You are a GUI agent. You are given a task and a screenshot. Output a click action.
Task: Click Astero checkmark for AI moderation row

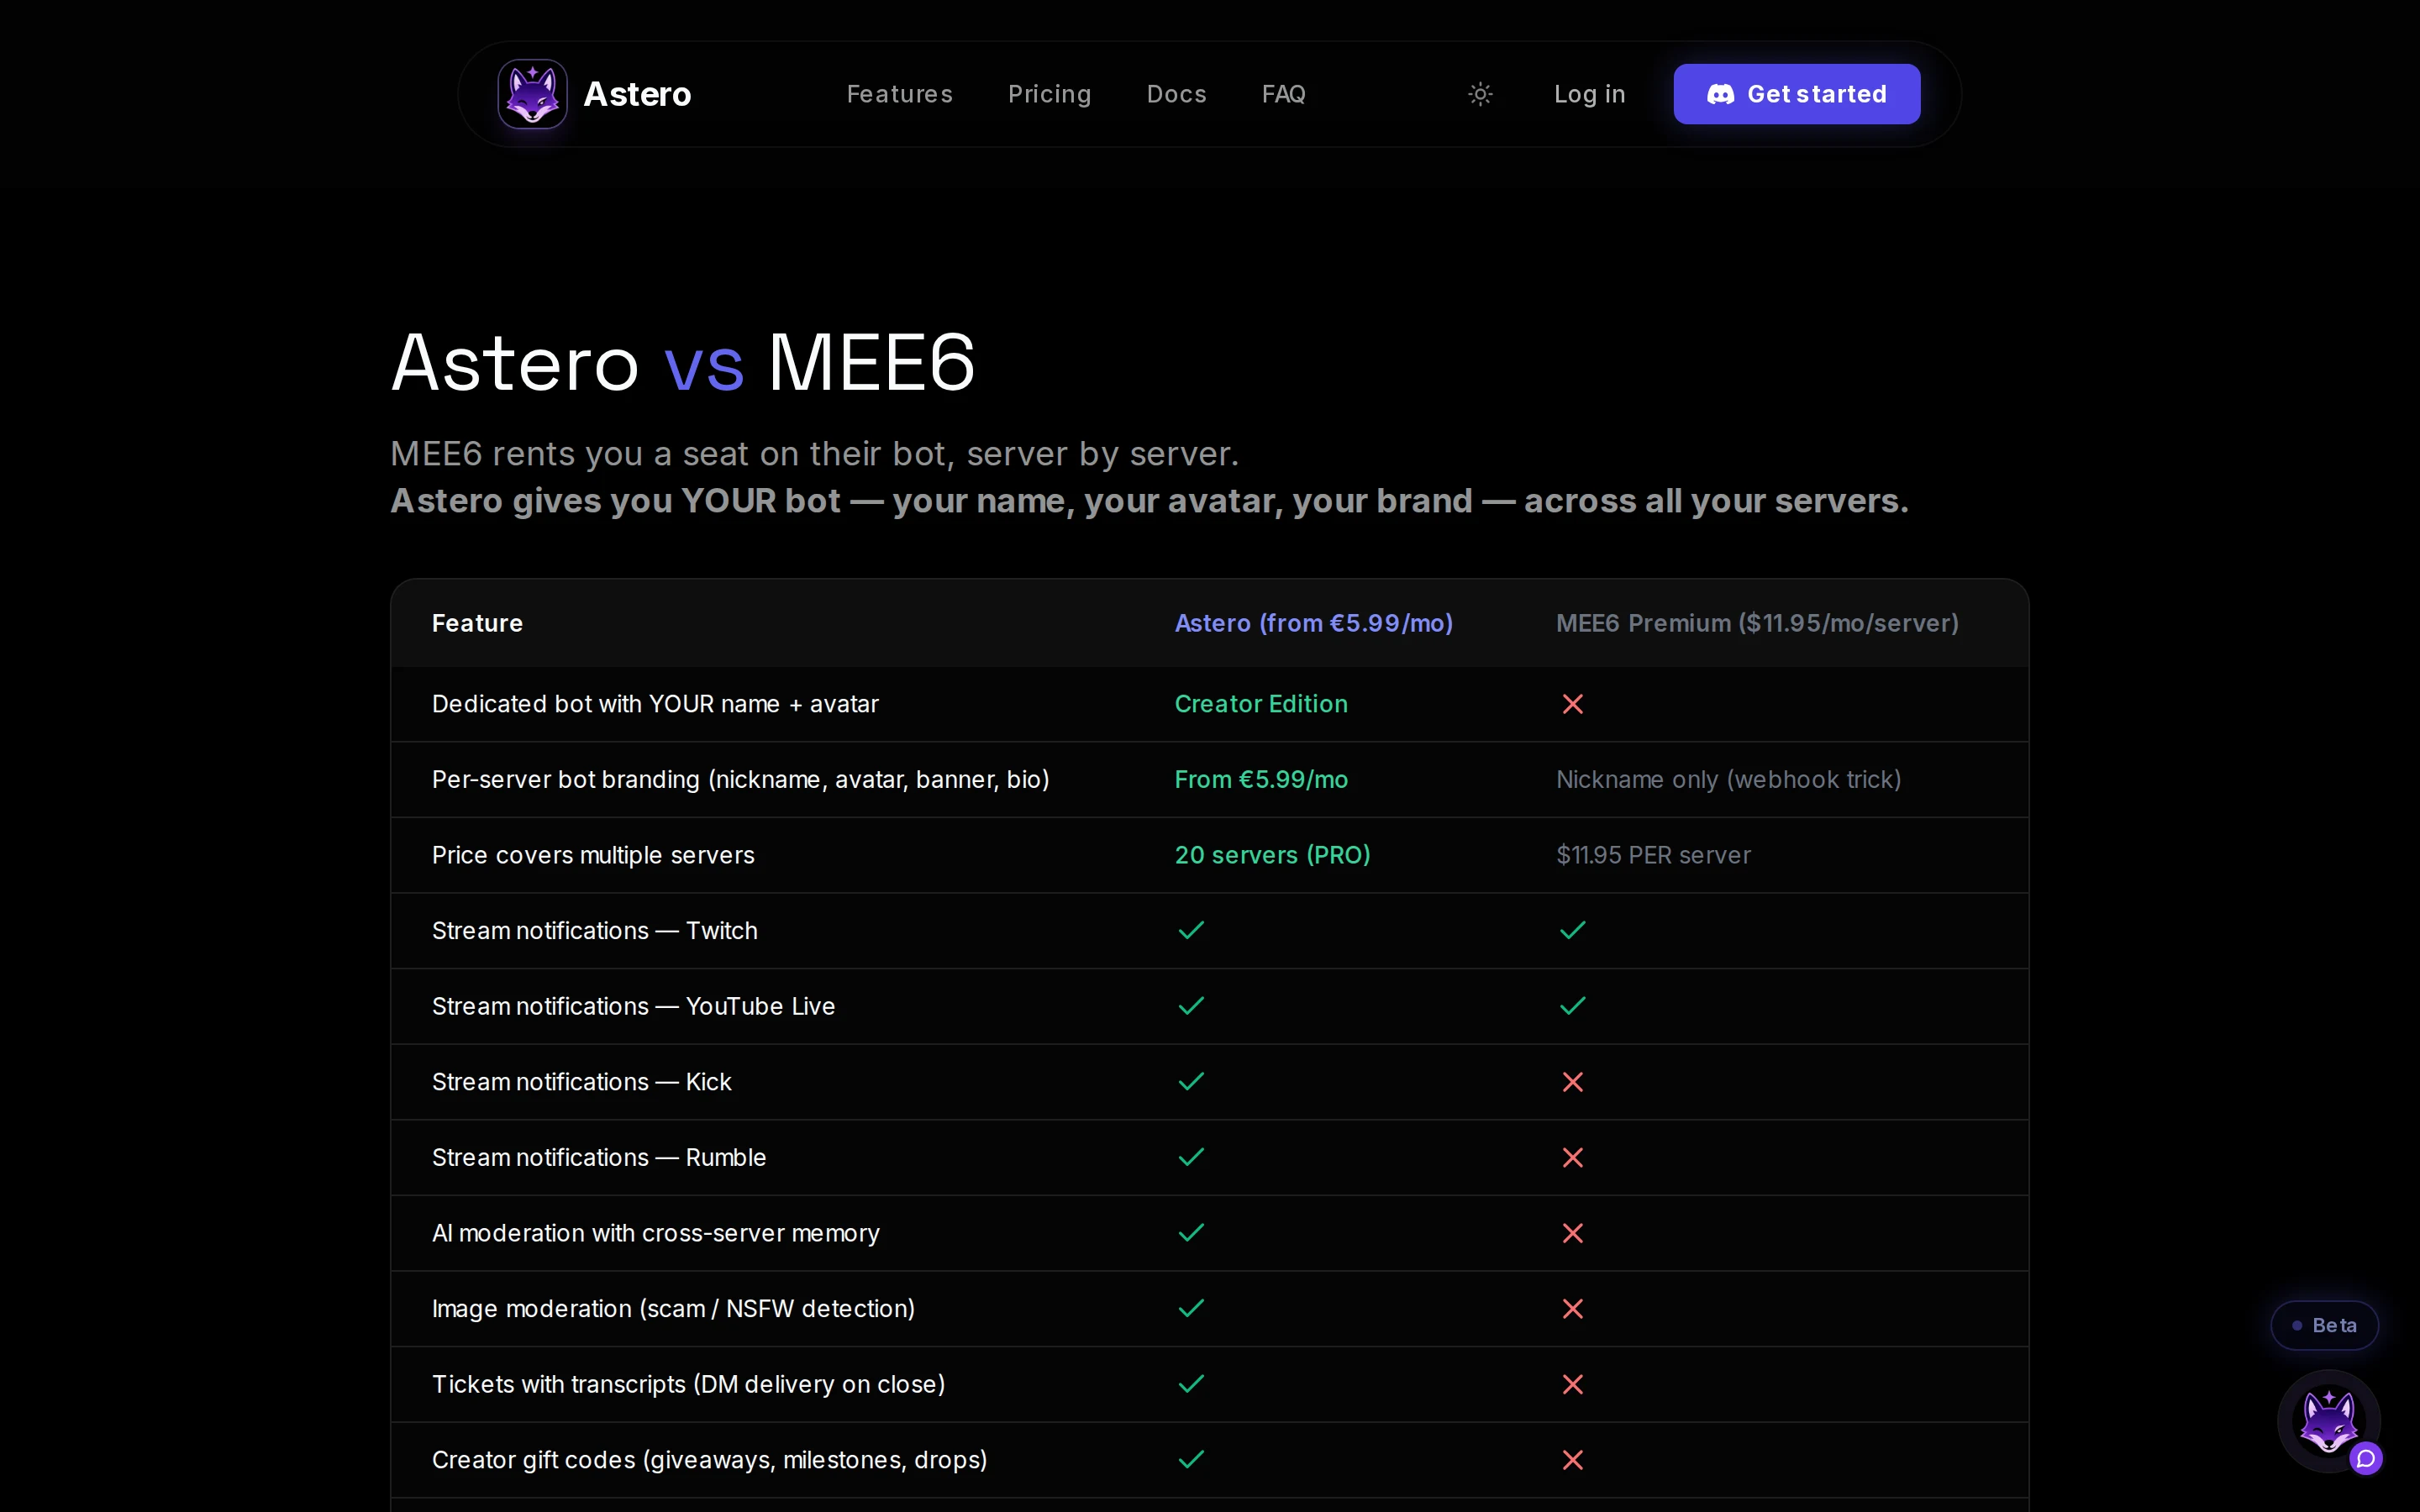point(1191,1233)
